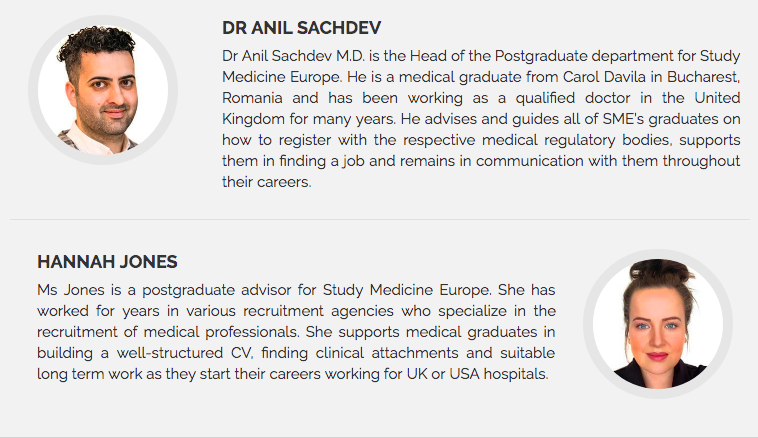Click the word 'Bucharest' in the first bio
This screenshot has width=758, height=438.
703,77
